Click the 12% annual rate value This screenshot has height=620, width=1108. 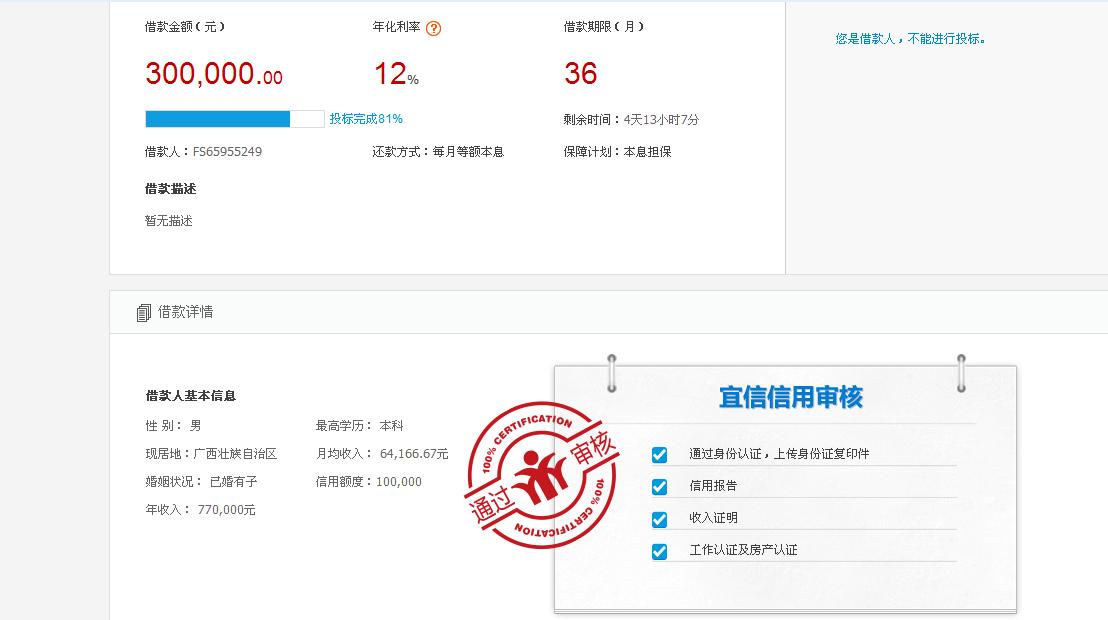(x=396, y=74)
